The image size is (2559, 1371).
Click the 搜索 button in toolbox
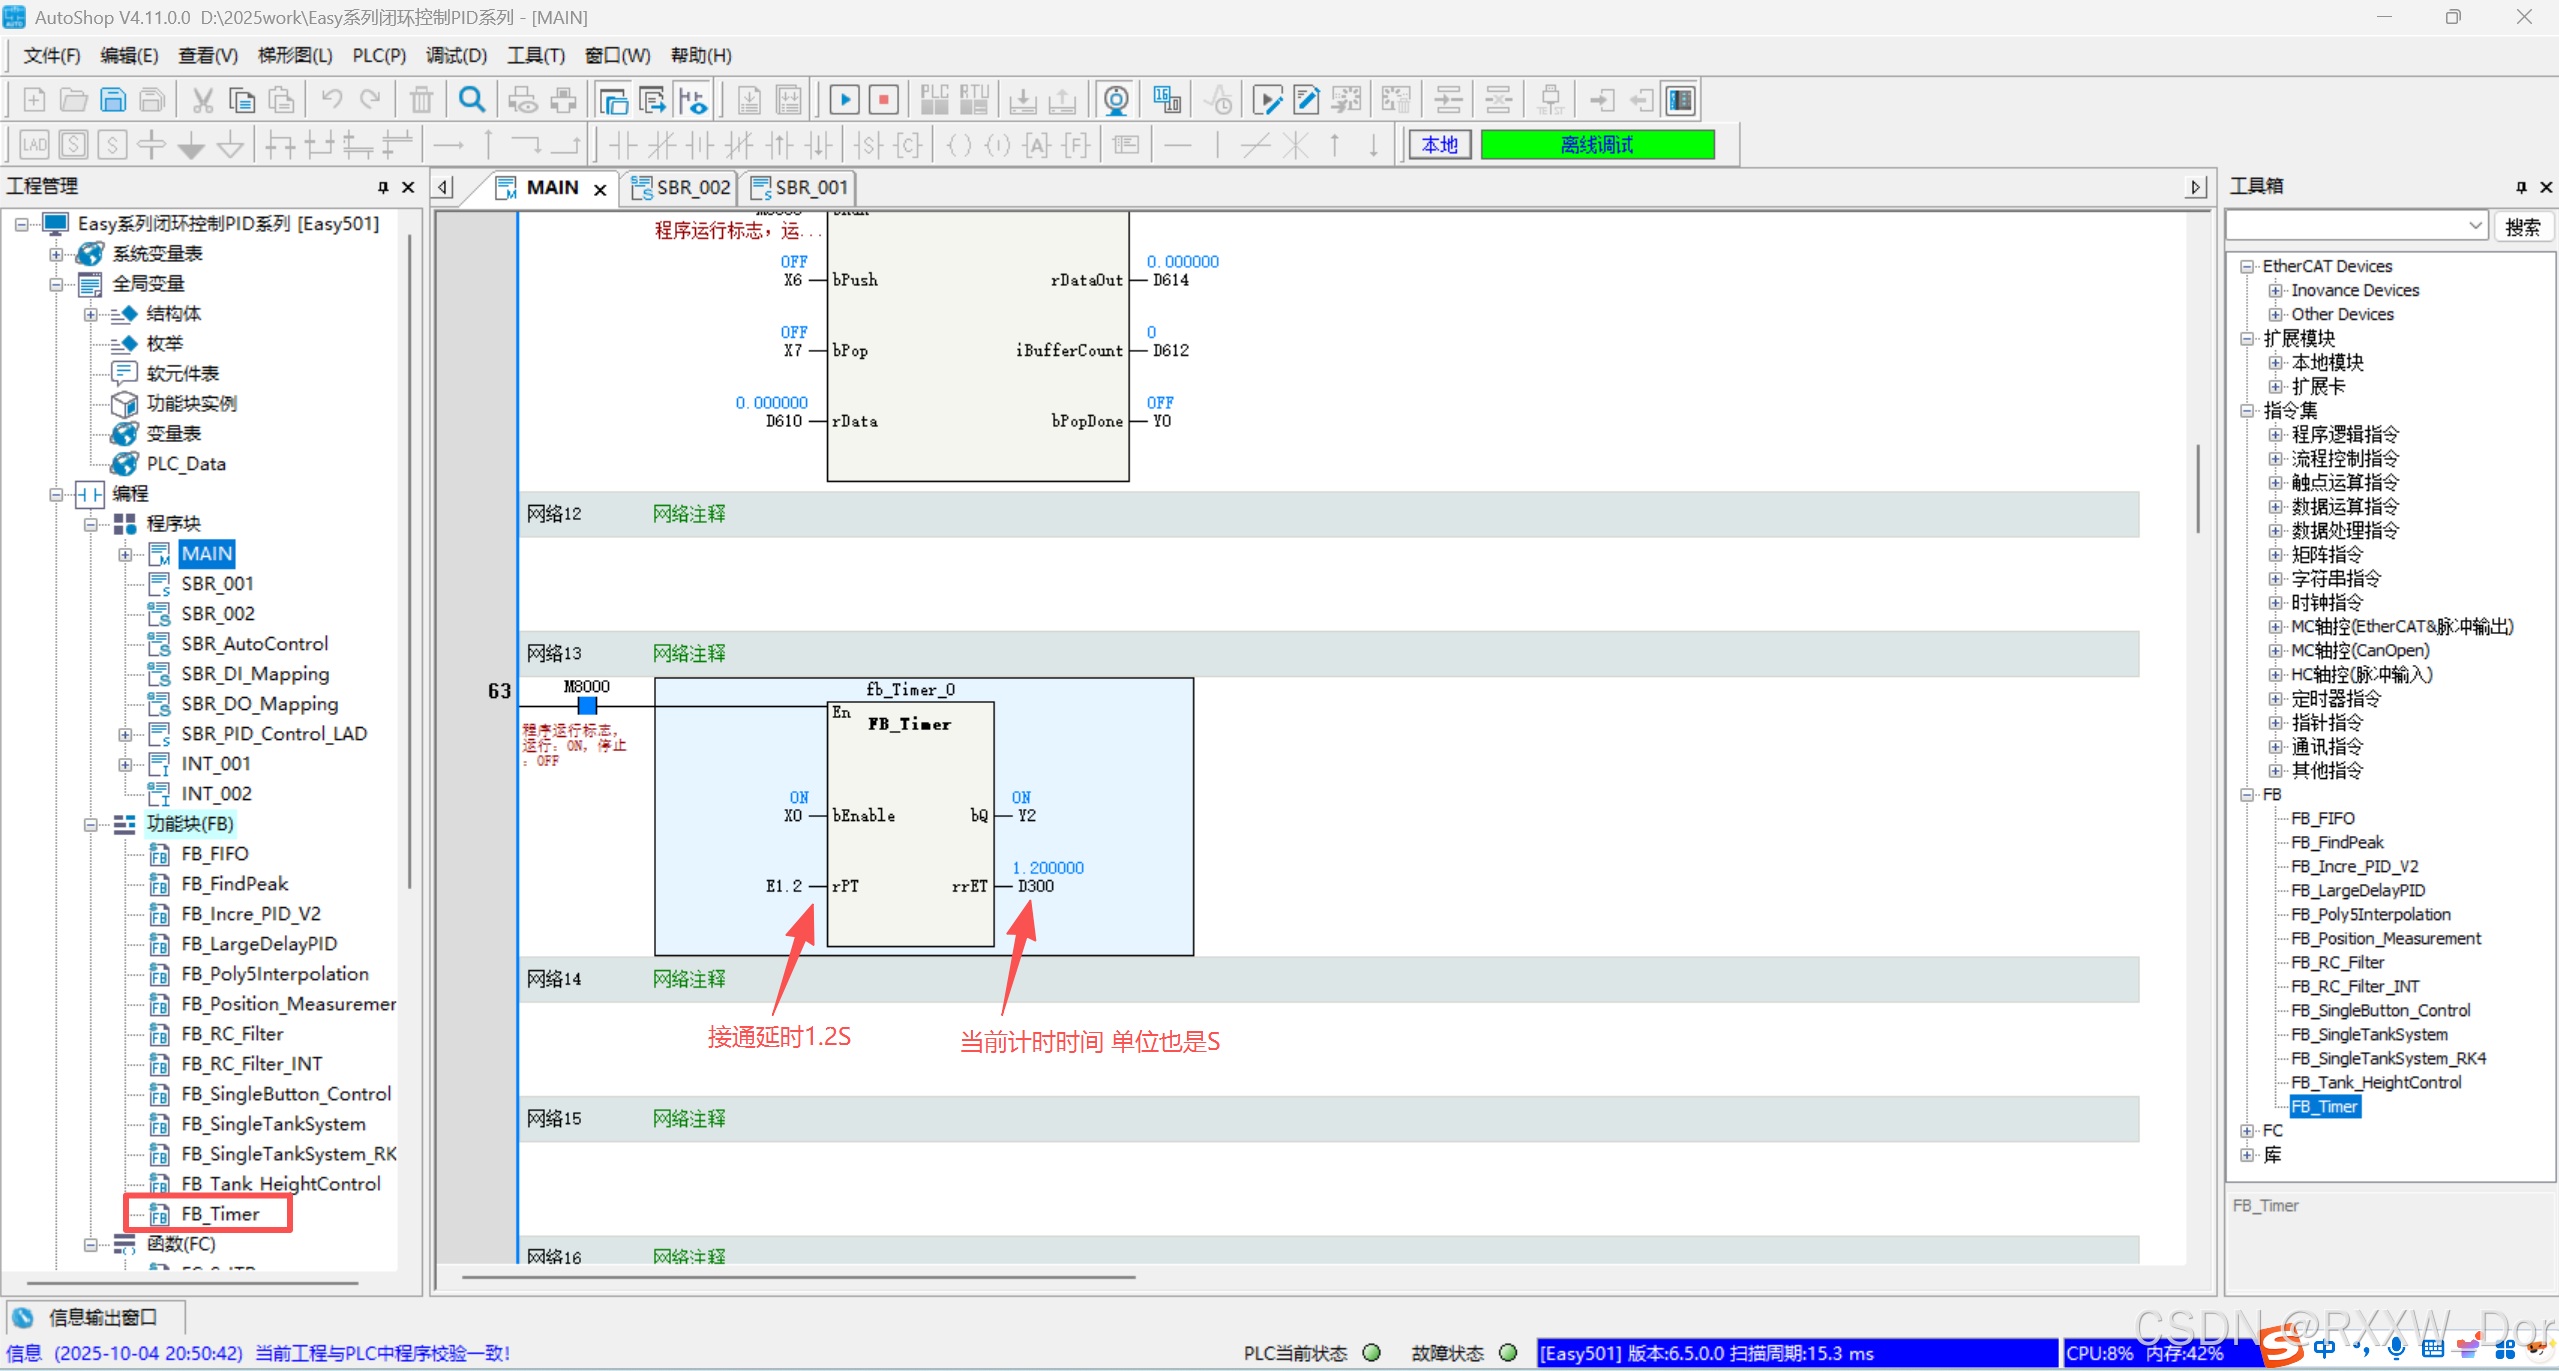click(x=2521, y=227)
